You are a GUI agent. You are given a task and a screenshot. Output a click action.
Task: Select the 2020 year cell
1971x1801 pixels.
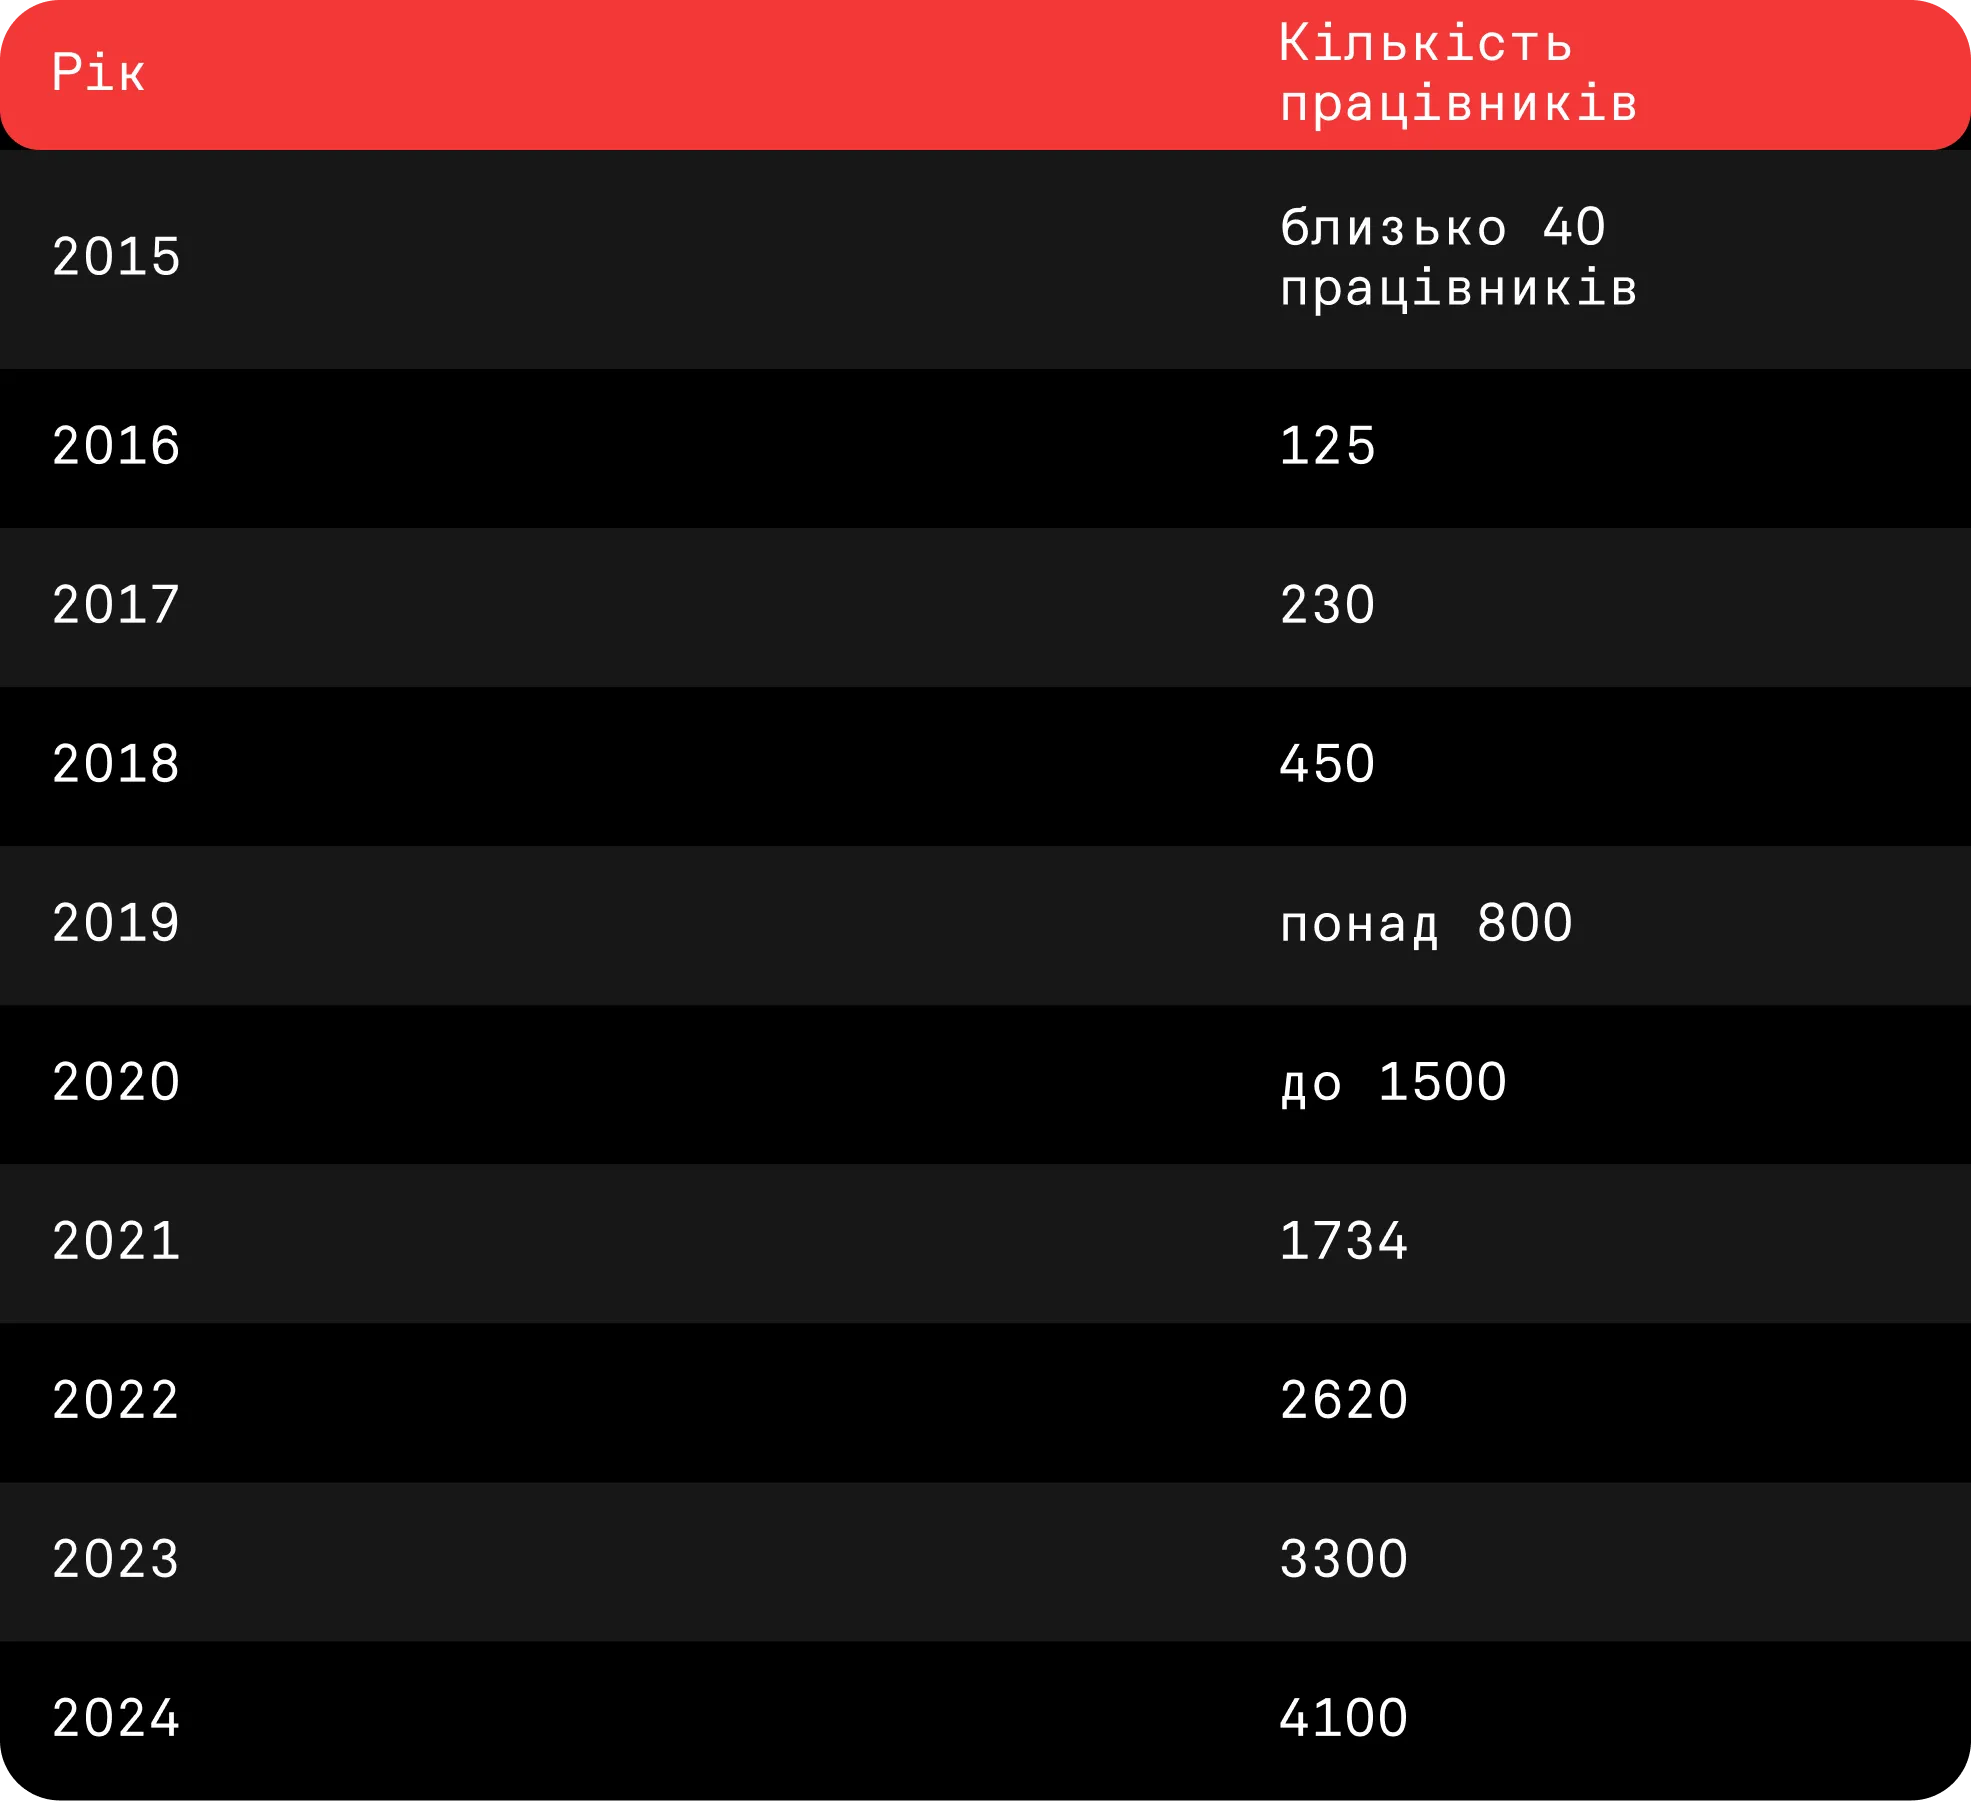[x=116, y=1082]
